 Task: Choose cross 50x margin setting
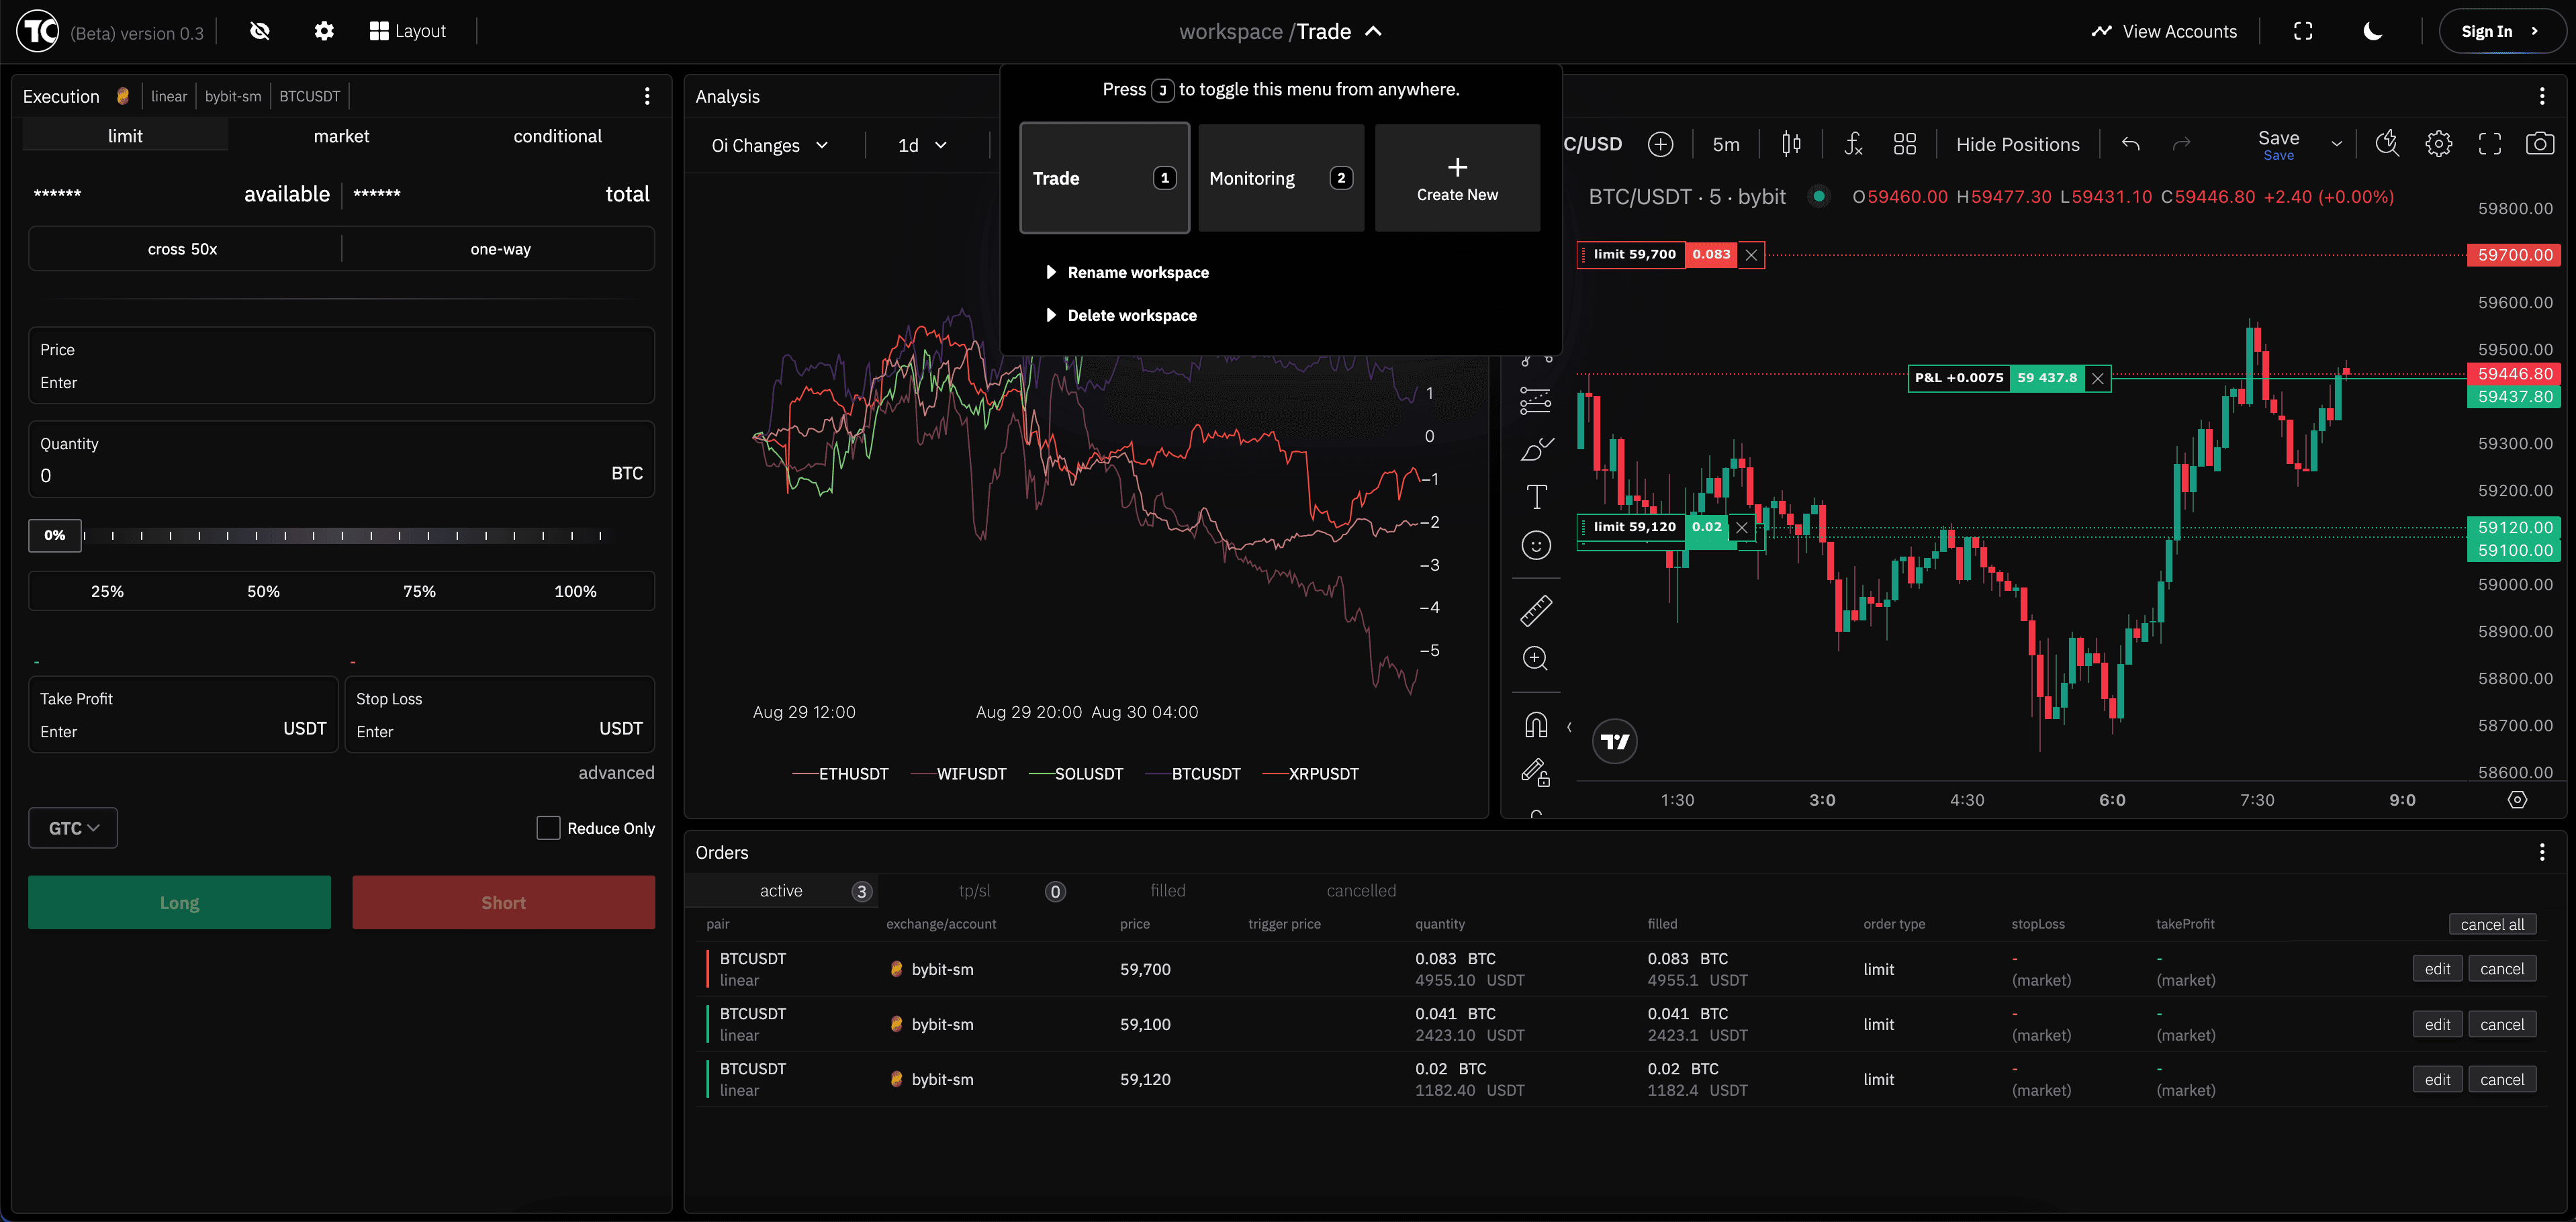183,249
